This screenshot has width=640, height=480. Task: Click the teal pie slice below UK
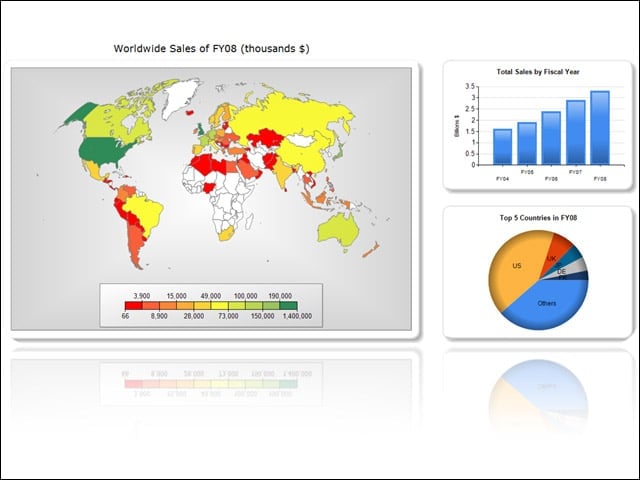pyautogui.click(x=573, y=256)
